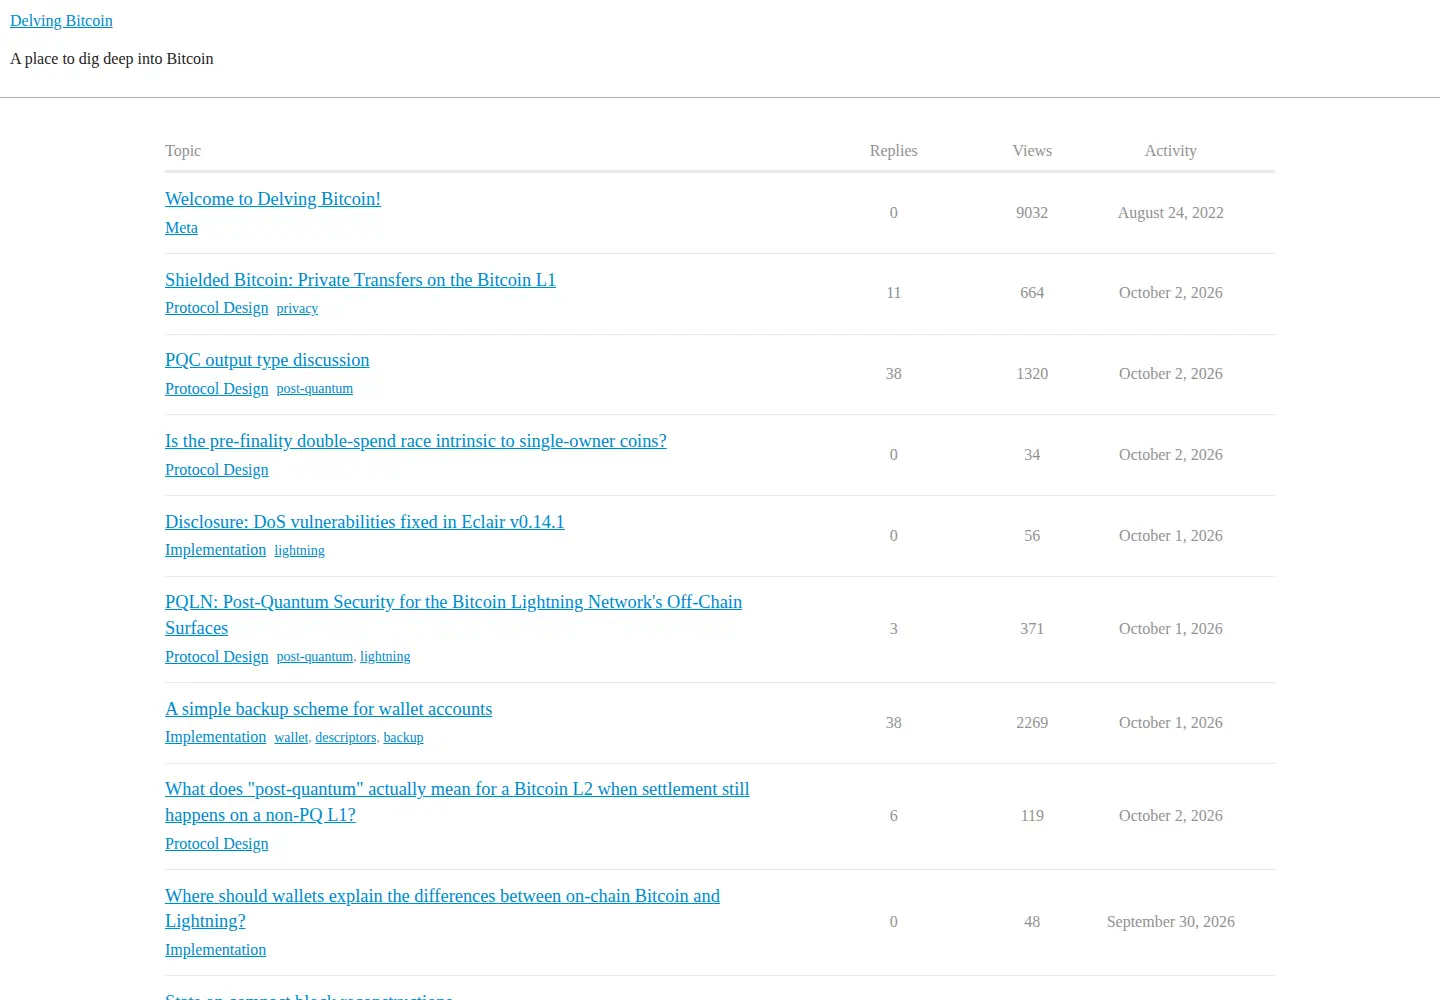The width and height of the screenshot is (1440, 1000).
Task: Open Protocol Design category under Bitcoin L2 topic
Action: click(217, 844)
